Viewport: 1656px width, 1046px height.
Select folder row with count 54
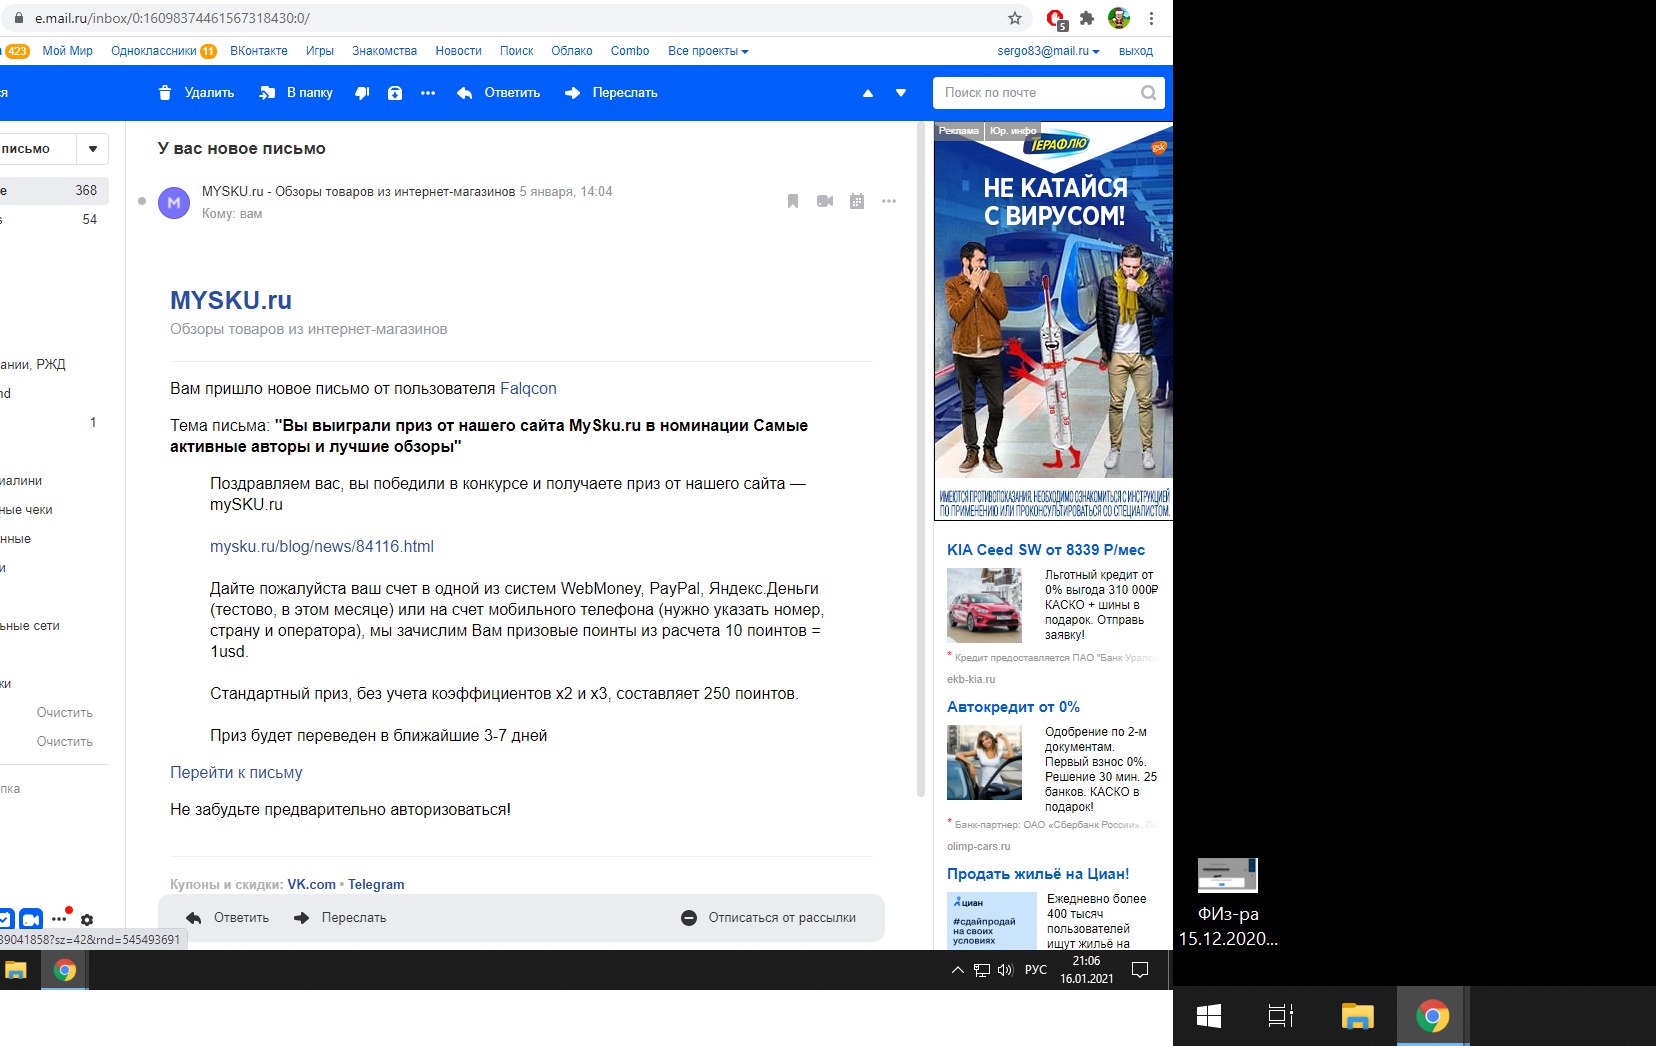(x=54, y=219)
